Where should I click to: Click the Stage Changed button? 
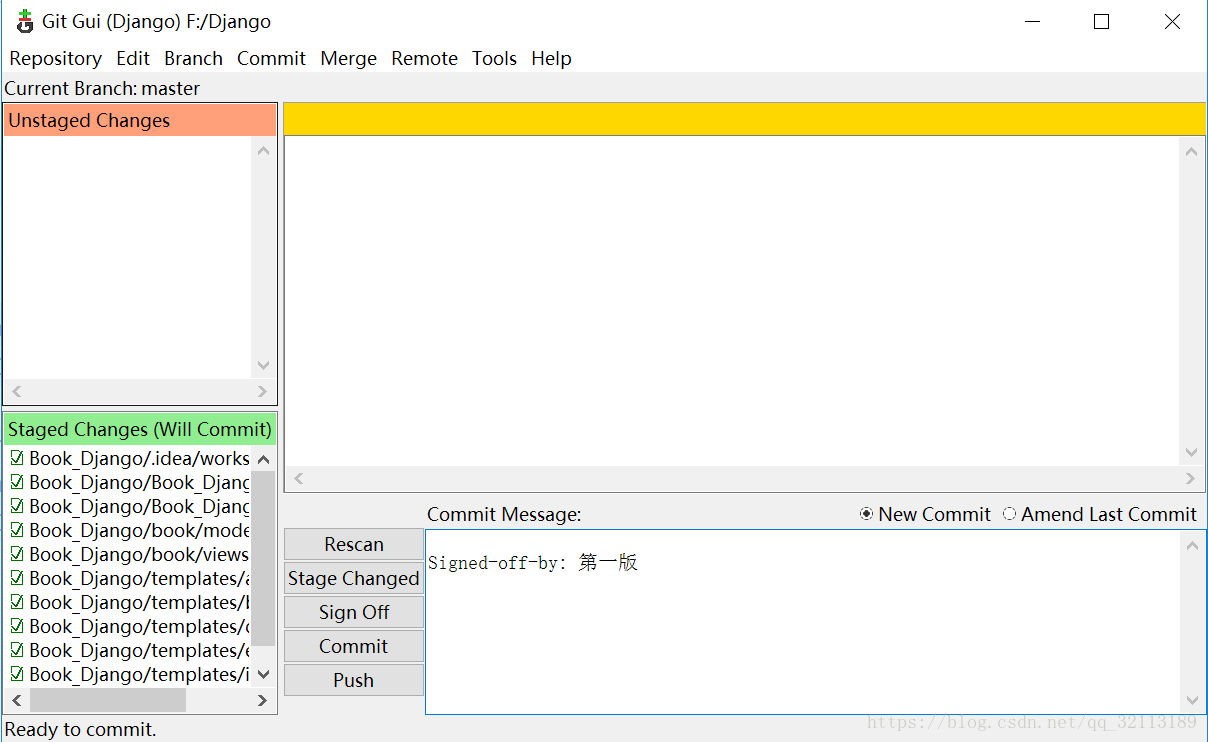pyautogui.click(x=354, y=578)
